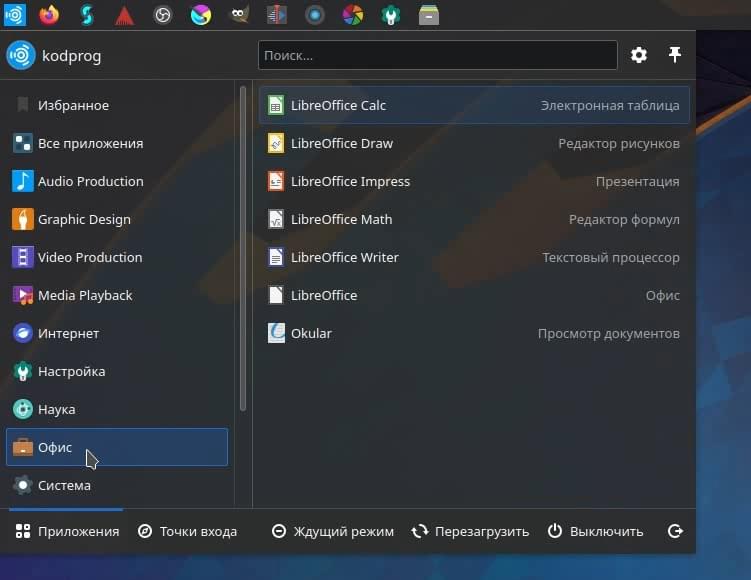Open GIMP from the top panel
This screenshot has width=751, height=580.
(239, 15)
